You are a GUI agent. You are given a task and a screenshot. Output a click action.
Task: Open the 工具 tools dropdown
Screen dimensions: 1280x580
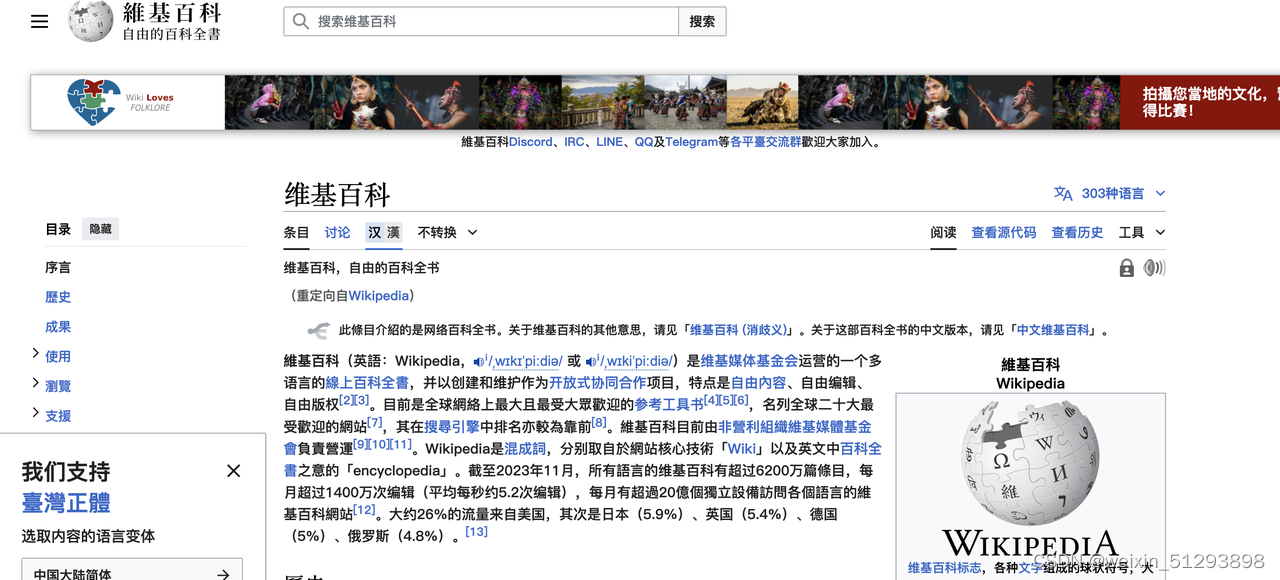pyautogui.click(x=1142, y=232)
